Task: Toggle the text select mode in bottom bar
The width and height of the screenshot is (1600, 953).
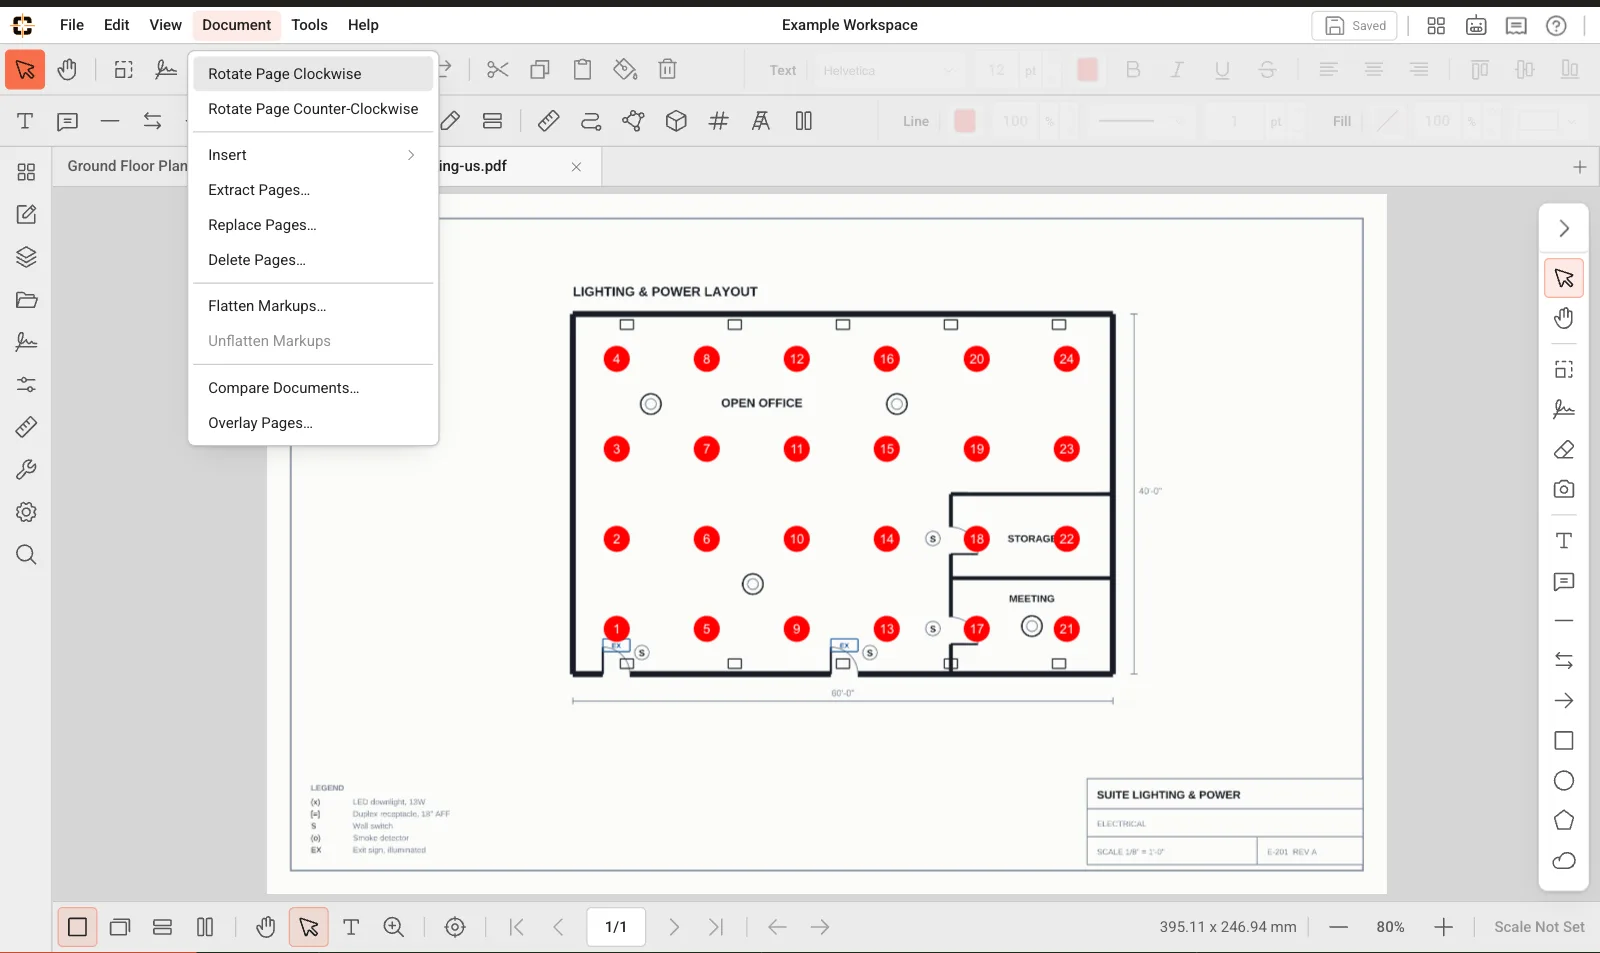Action: [x=351, y=927]
